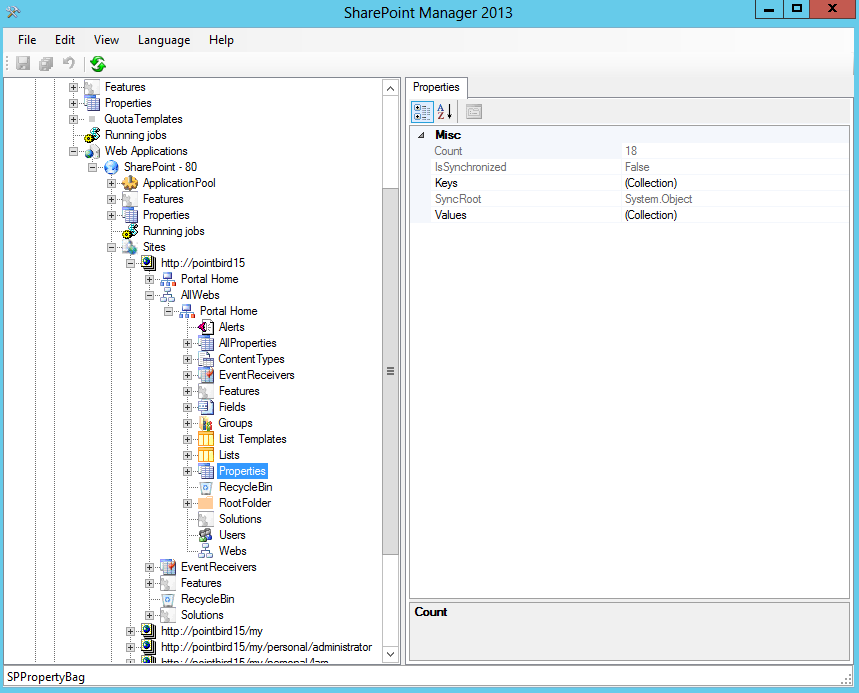This screenshot has width=859, height=693.
Task: Click the Alerts node icon
Action: click(x=205, y=327)
